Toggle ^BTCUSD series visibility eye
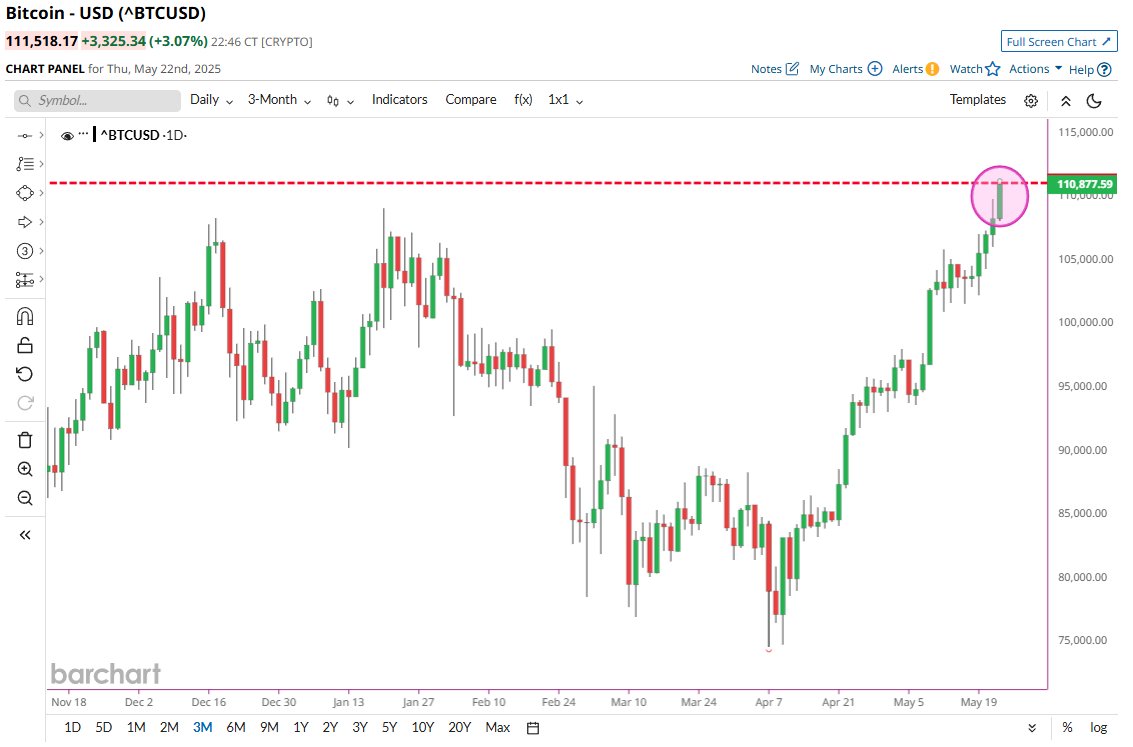The image size is (1133, 747). (67, 136)
